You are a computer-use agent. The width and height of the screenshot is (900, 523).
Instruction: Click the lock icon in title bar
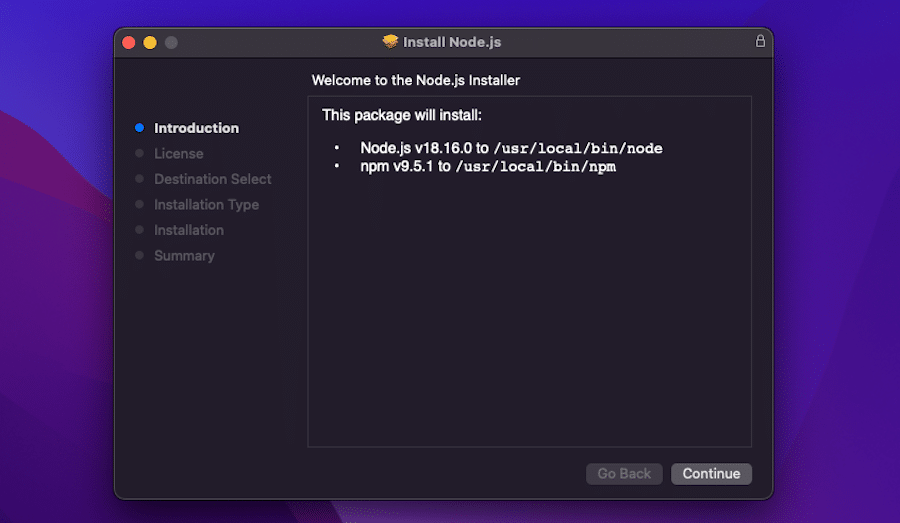pyautogui.click(x=760, y=41)
